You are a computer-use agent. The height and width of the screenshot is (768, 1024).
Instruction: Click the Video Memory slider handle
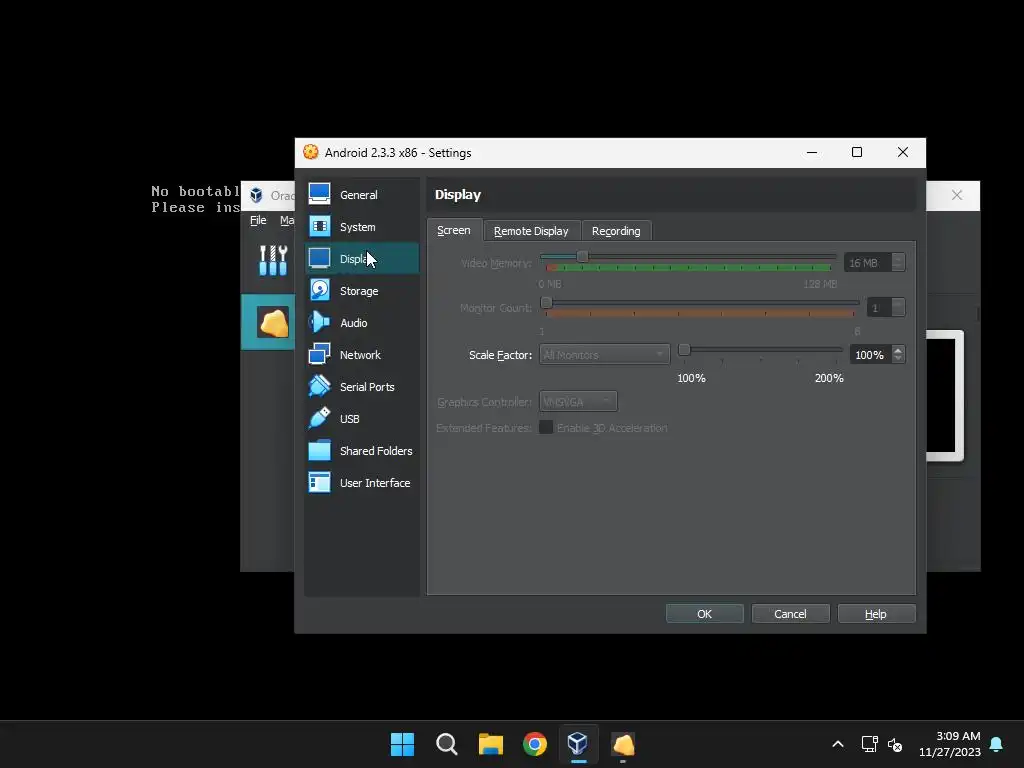(x=582, y=257)
